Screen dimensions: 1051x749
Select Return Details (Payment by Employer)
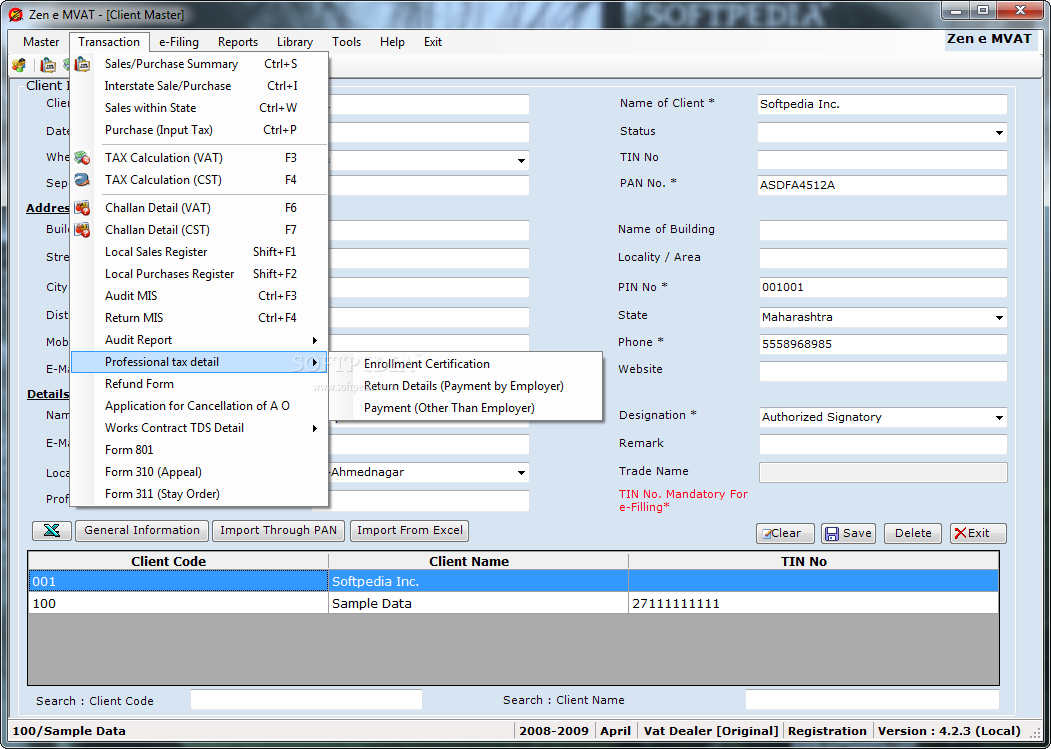(x=466, y=386)
